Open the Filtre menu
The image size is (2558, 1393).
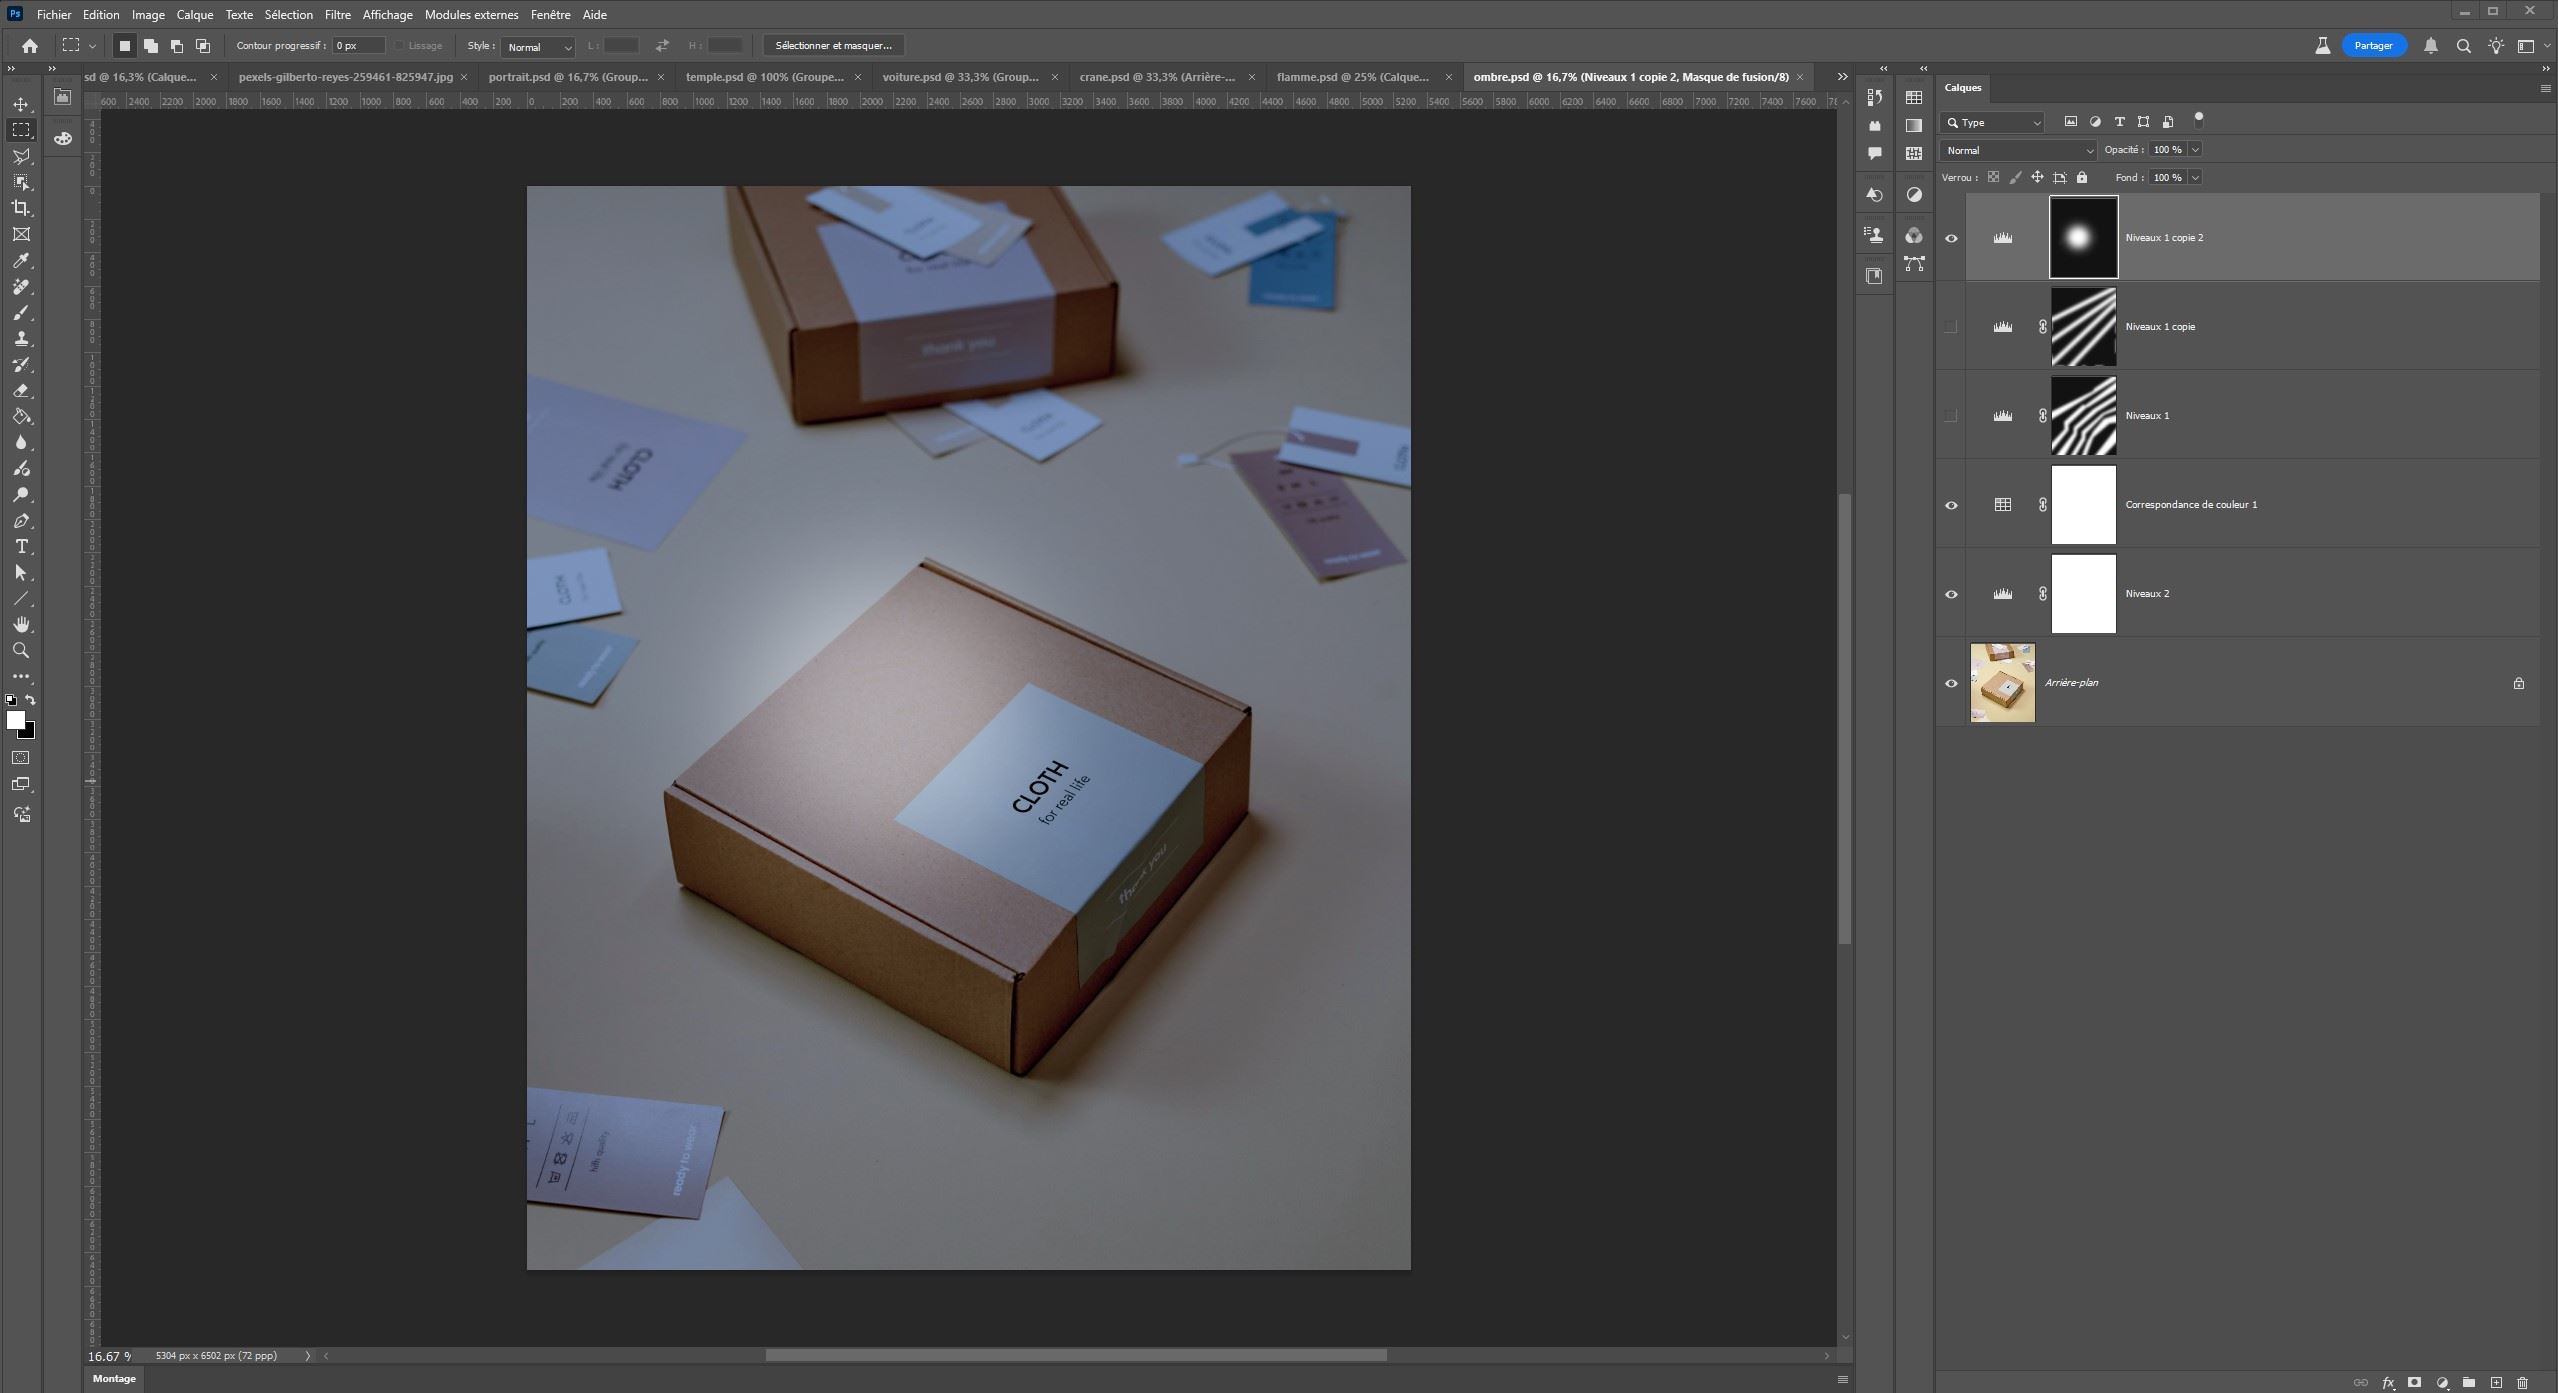pos(337,14)
